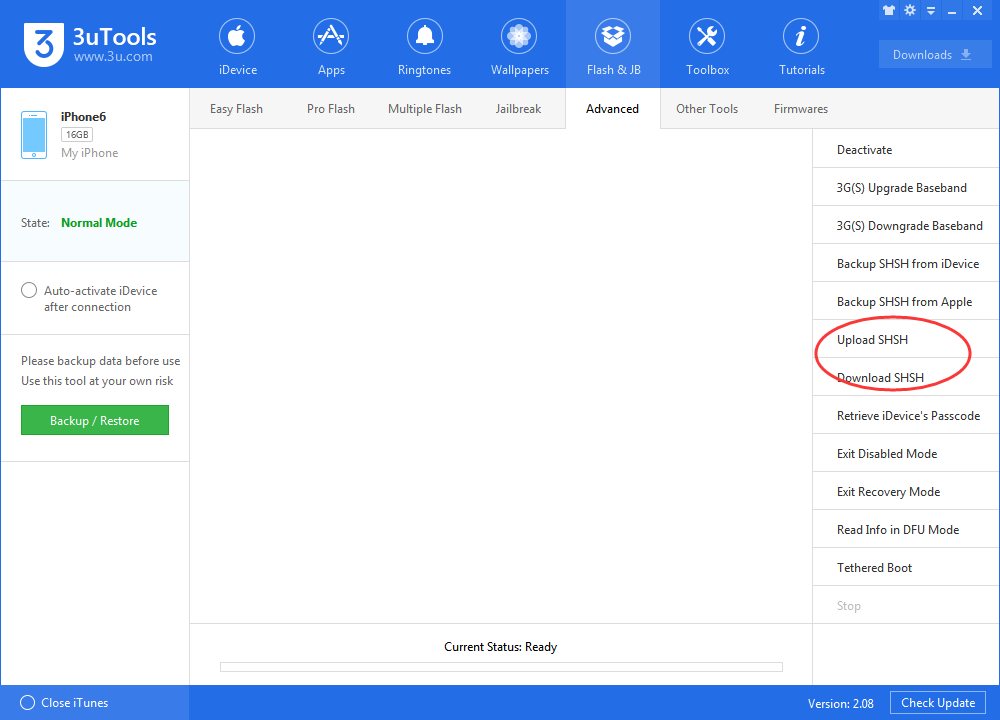The width and height of the screenshot is (1000, 720).
Task: Switch to the Firmwares tab
Action: click(800, 109)
